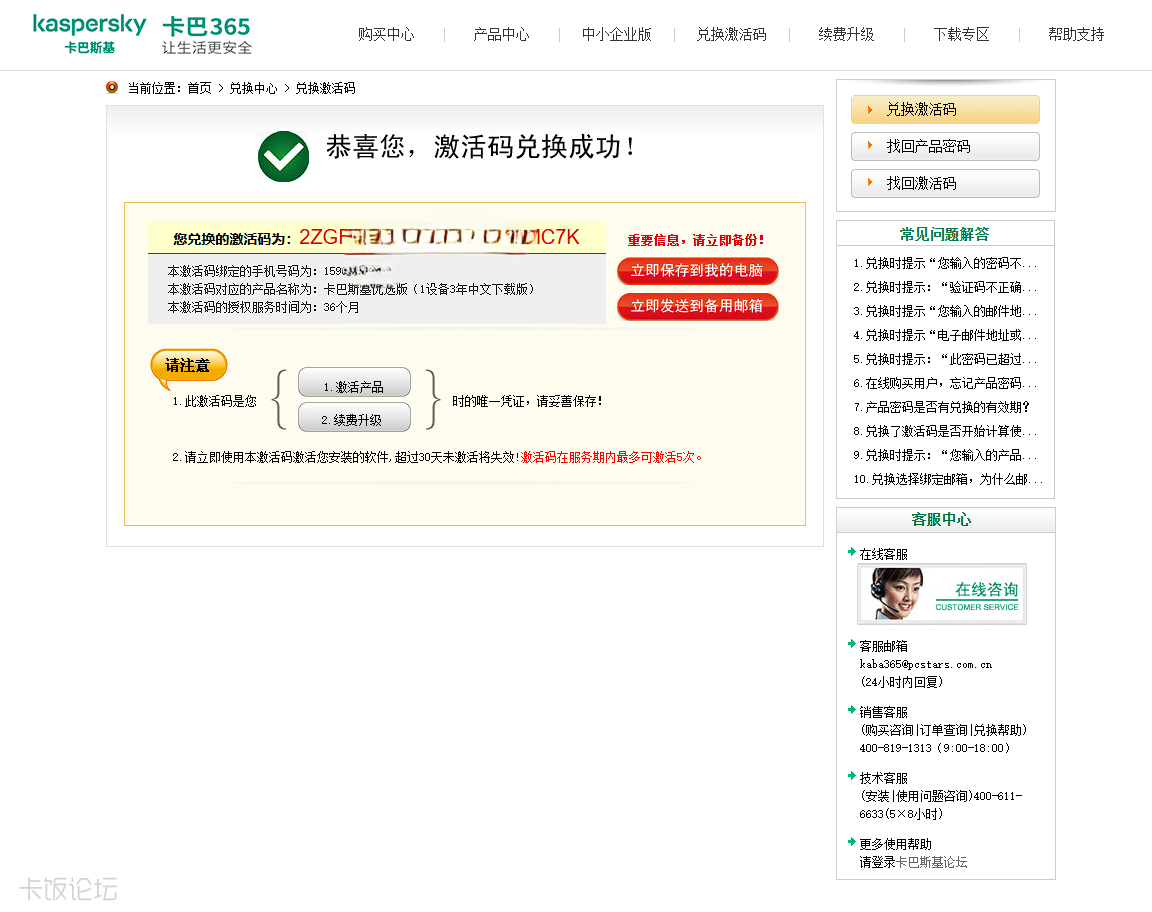This screenshot has width=1152, height=912.
Task: Click the green success checkmark icon
Action: (x=283, y=156)
